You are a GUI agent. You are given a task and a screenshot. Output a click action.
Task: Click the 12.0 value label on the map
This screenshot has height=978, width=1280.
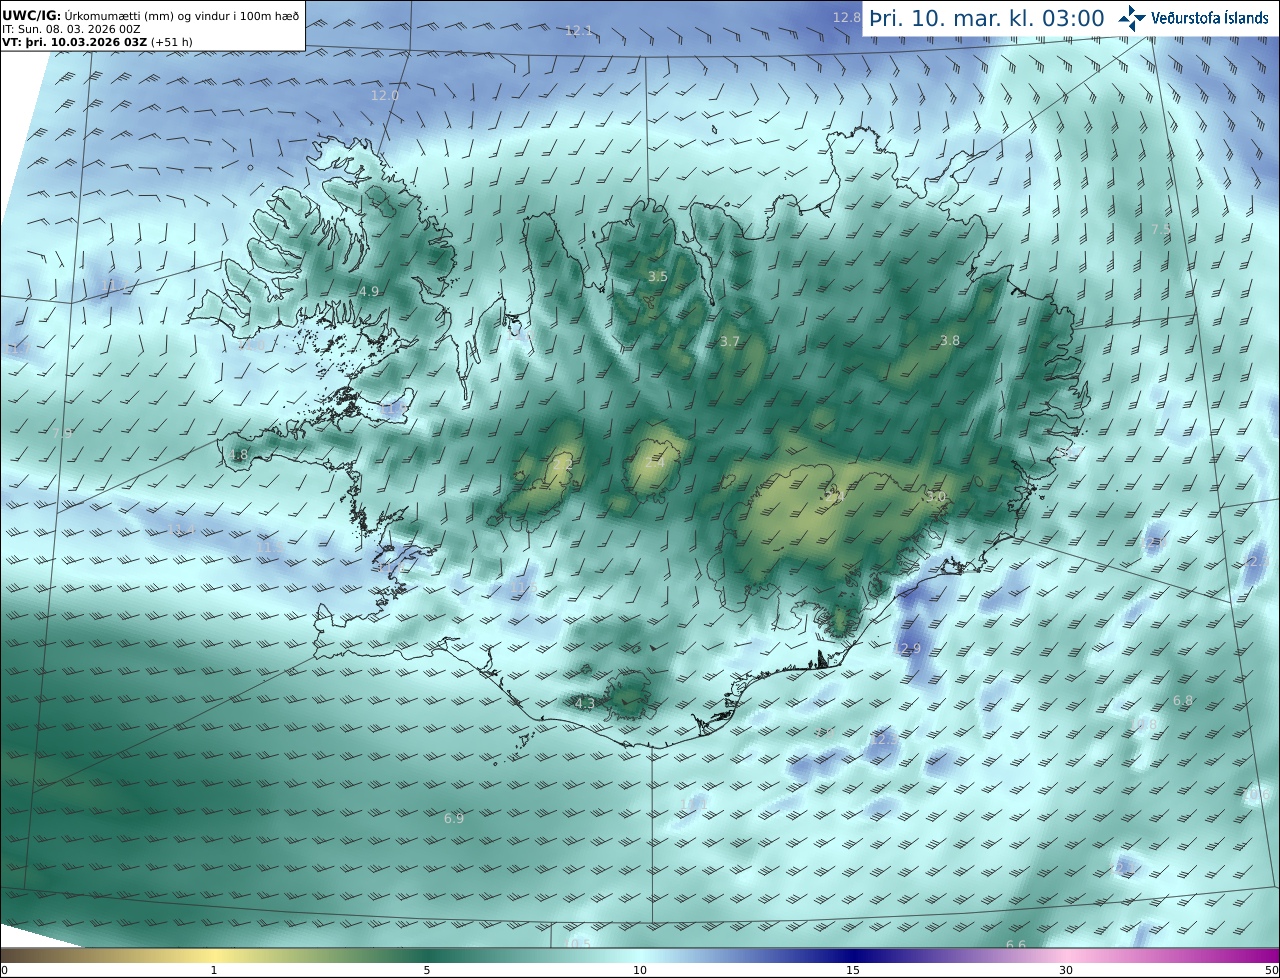[385, 96]
